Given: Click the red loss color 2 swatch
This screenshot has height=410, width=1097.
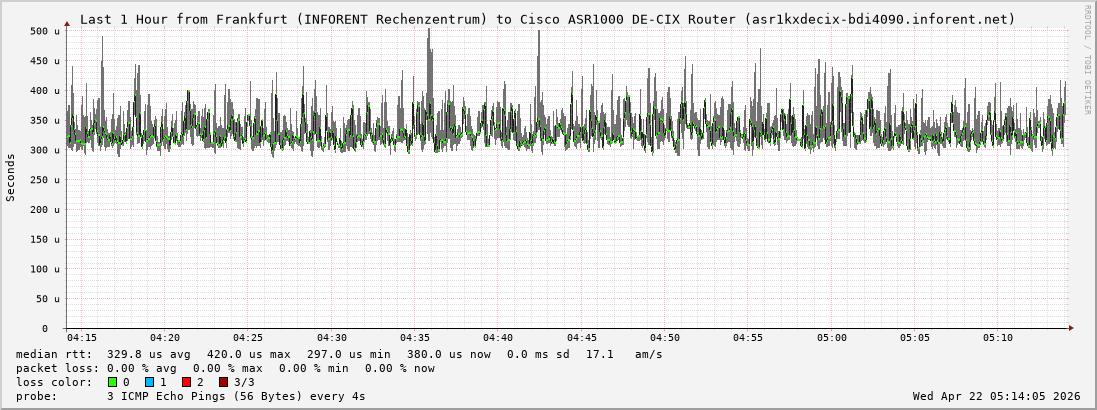Looking at the screenshot, I should [x=186, y=382].
